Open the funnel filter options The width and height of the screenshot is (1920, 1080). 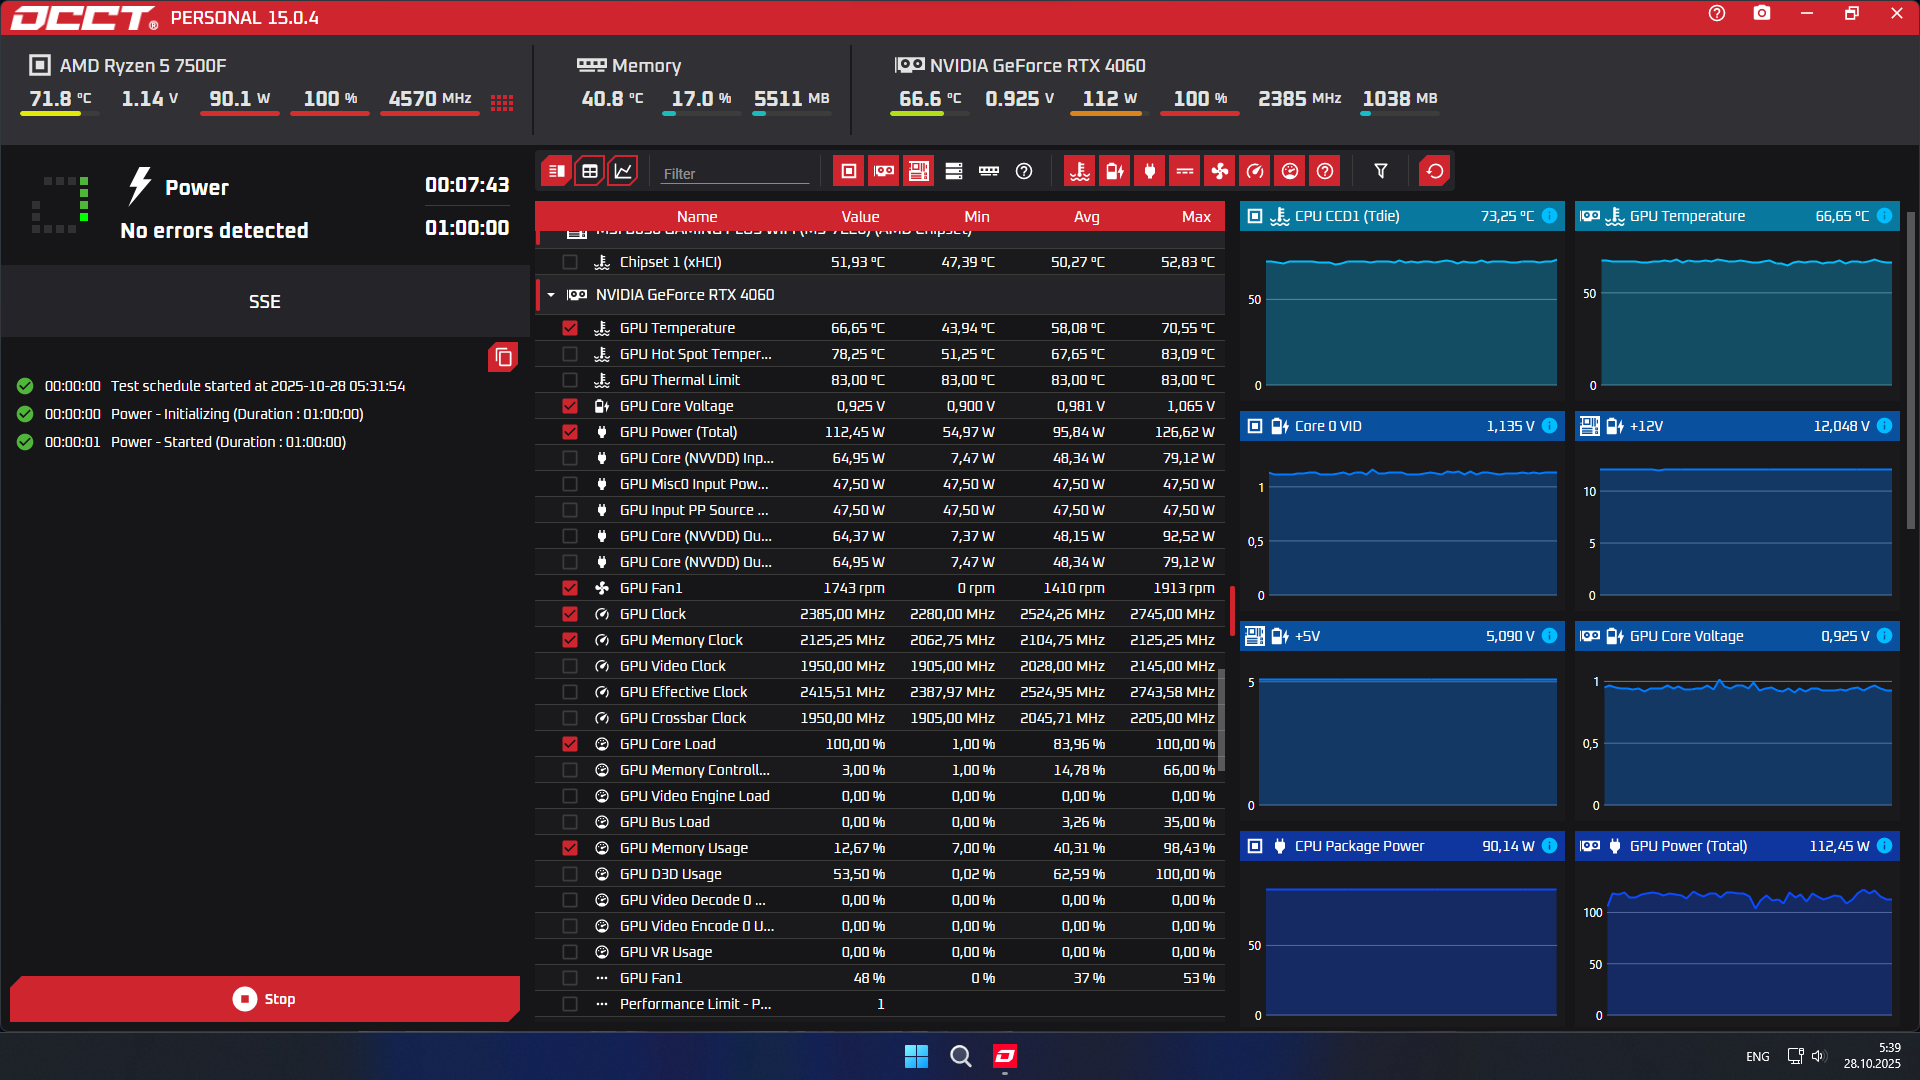(x=1380, y=171)
